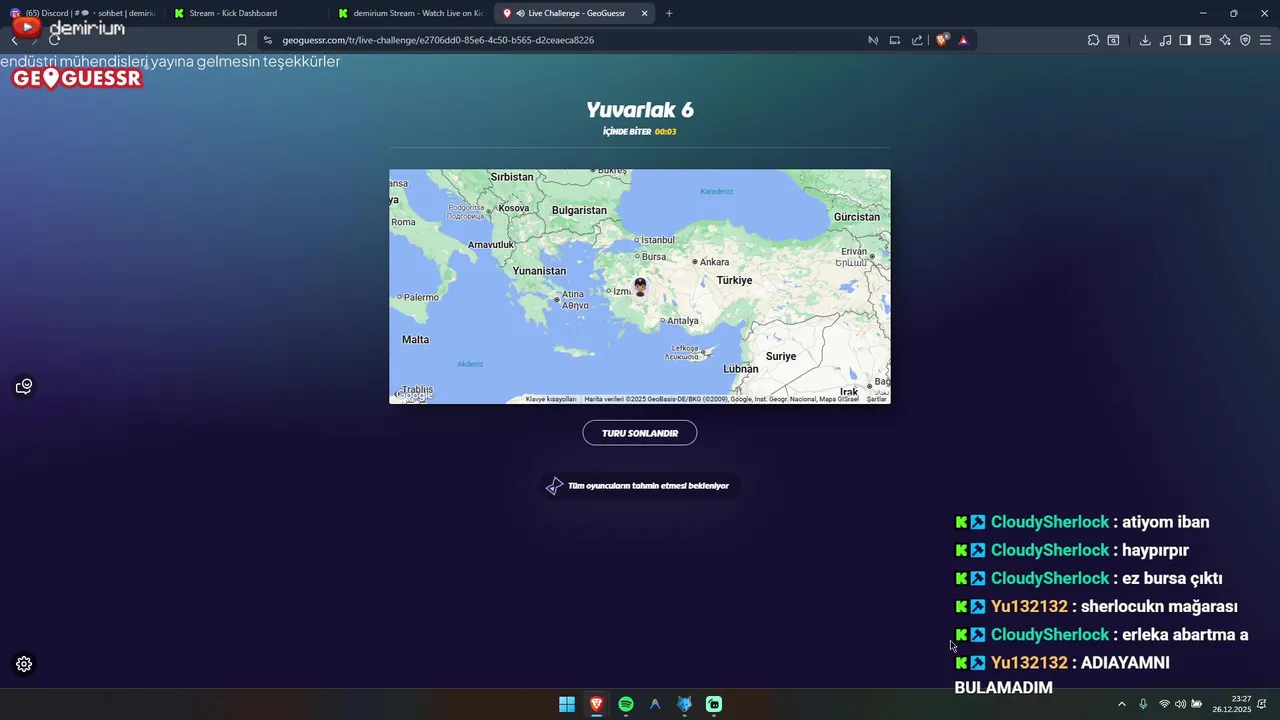Click the Klavye kısayolları map link
Viewport: 1280px width, 720px height.
(x=551, y=399)
